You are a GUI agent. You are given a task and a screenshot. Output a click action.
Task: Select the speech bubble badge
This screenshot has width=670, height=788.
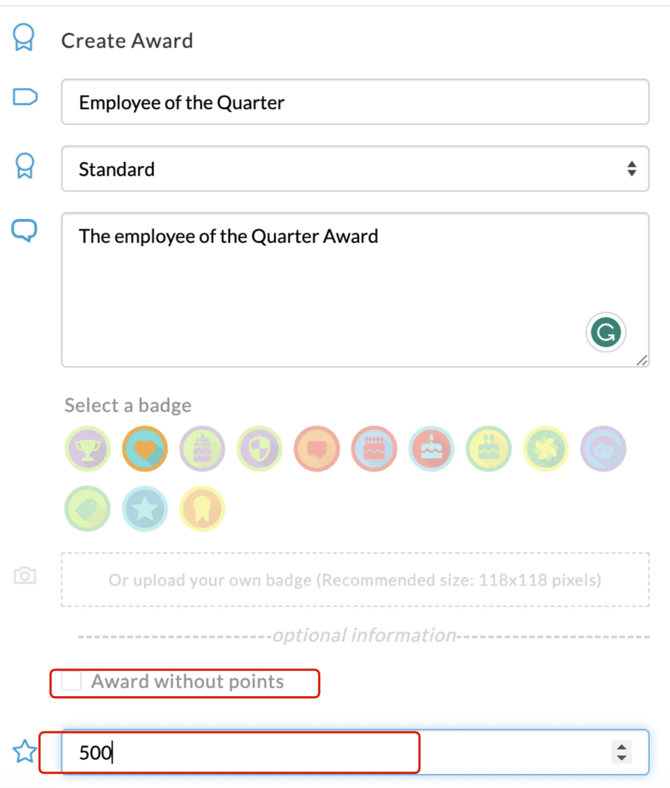click(317, 449)
